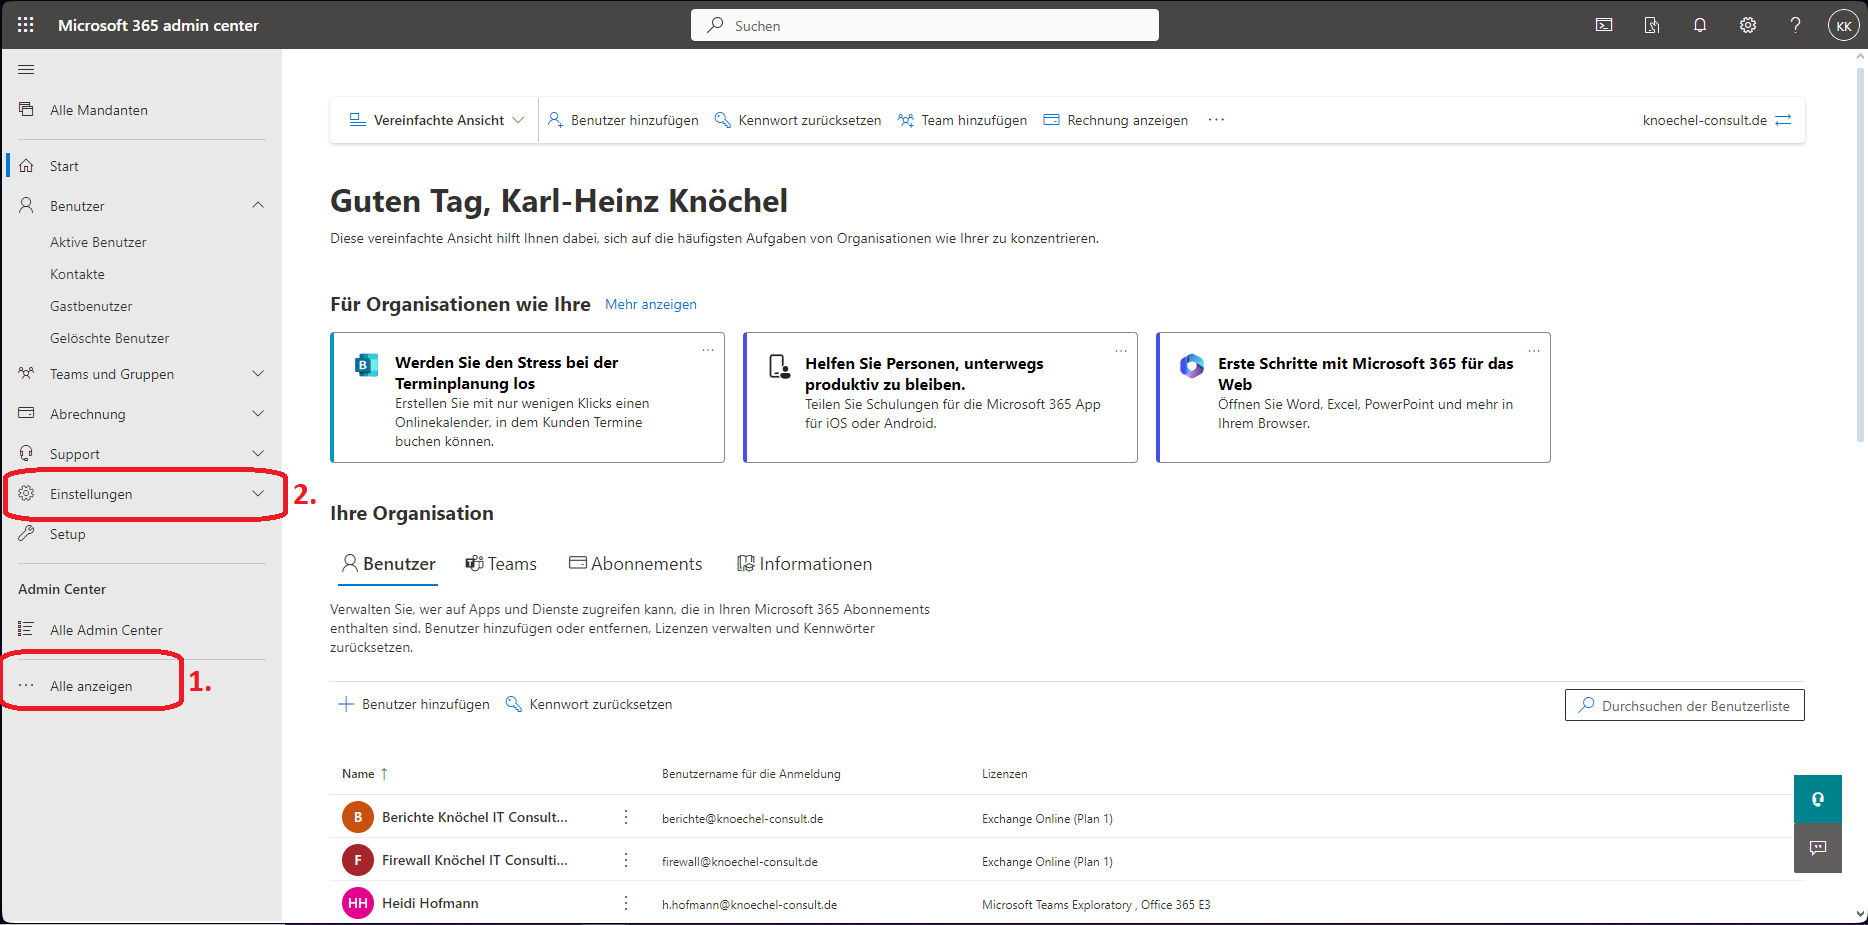The width and height of the screenshot is (1868, 925).
Task: Click the feedback chat icon
Action: (x=1817, y=848)
